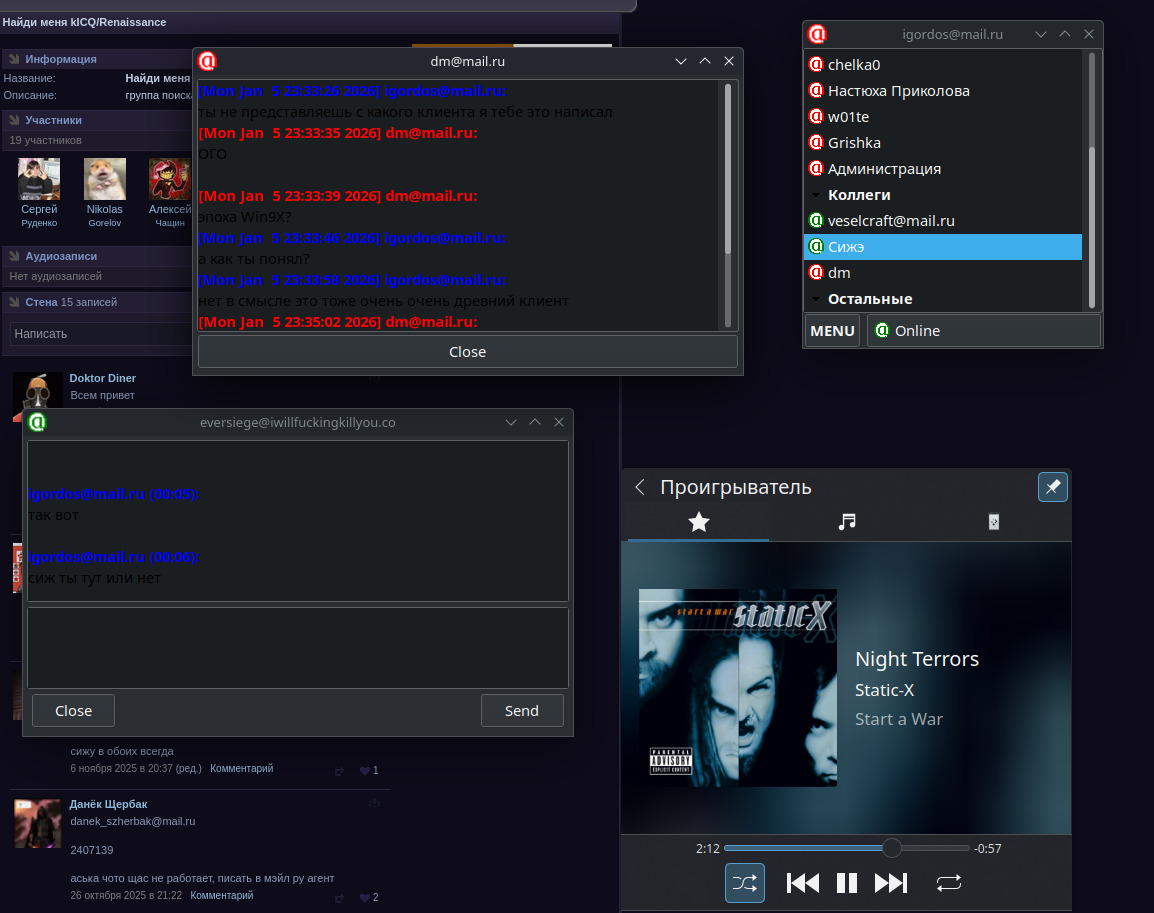Select contact Настюха Приколова

pyautogui.click(x=943, y=90)
